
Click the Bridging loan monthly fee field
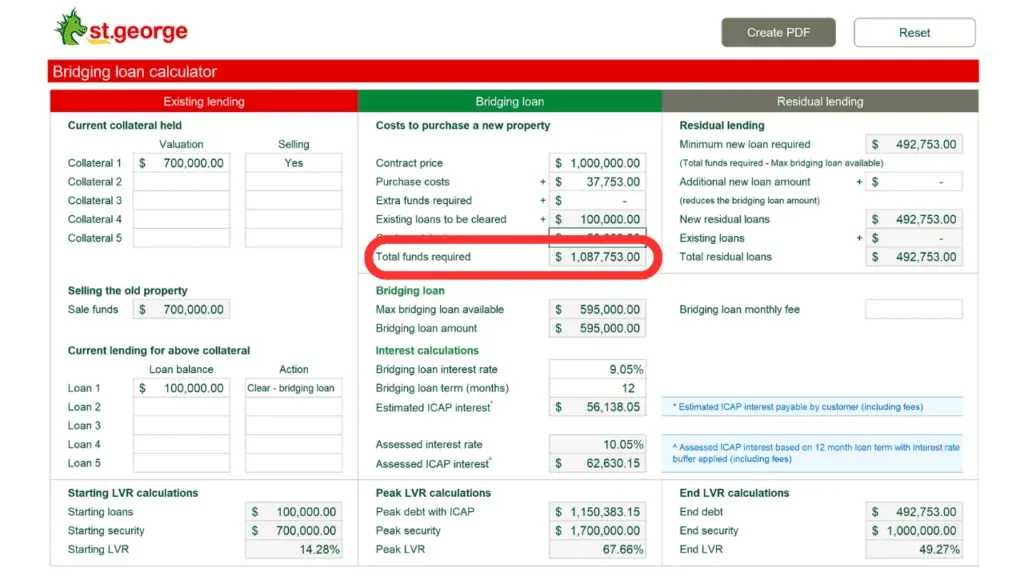914,310
